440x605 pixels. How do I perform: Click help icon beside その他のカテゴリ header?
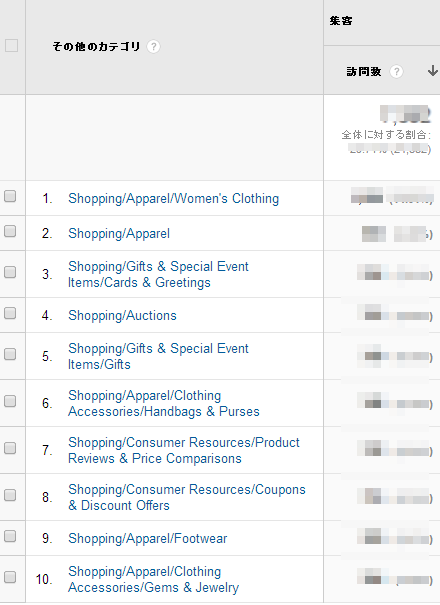[153, 47]
